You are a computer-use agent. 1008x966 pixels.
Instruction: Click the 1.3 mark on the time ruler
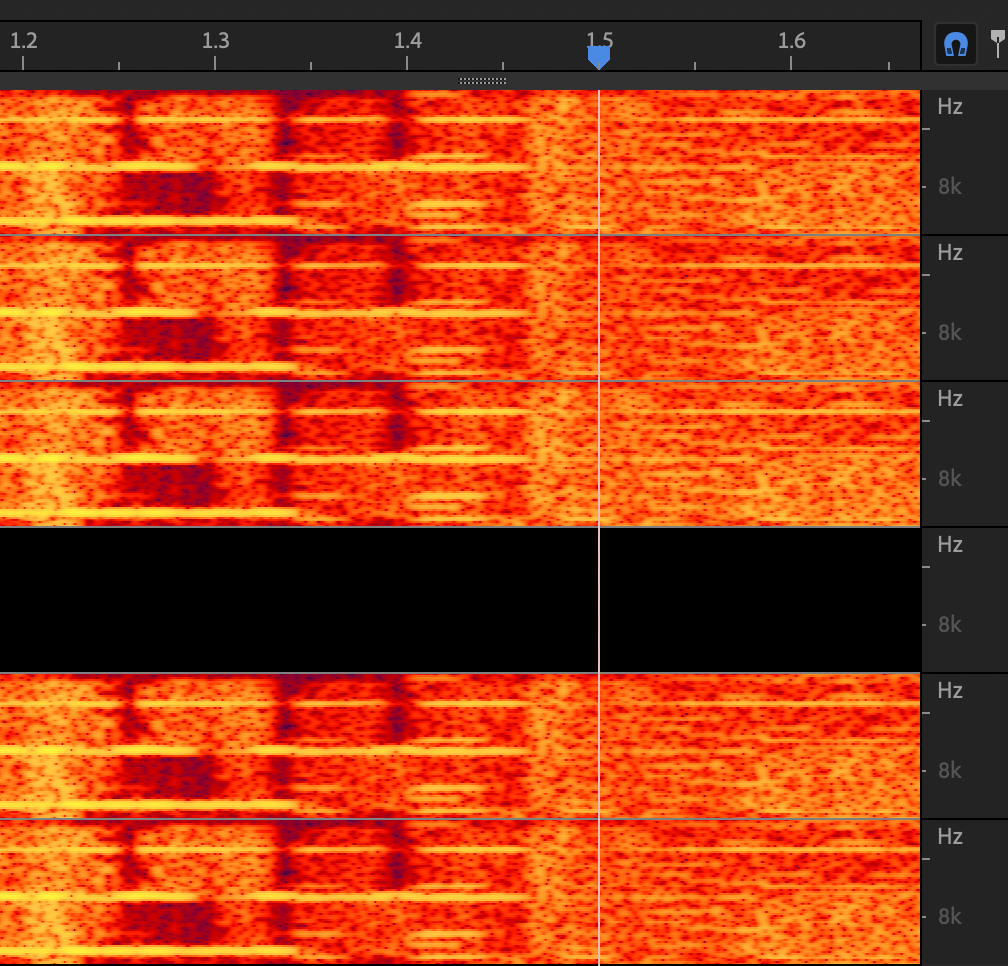[215, 42]
